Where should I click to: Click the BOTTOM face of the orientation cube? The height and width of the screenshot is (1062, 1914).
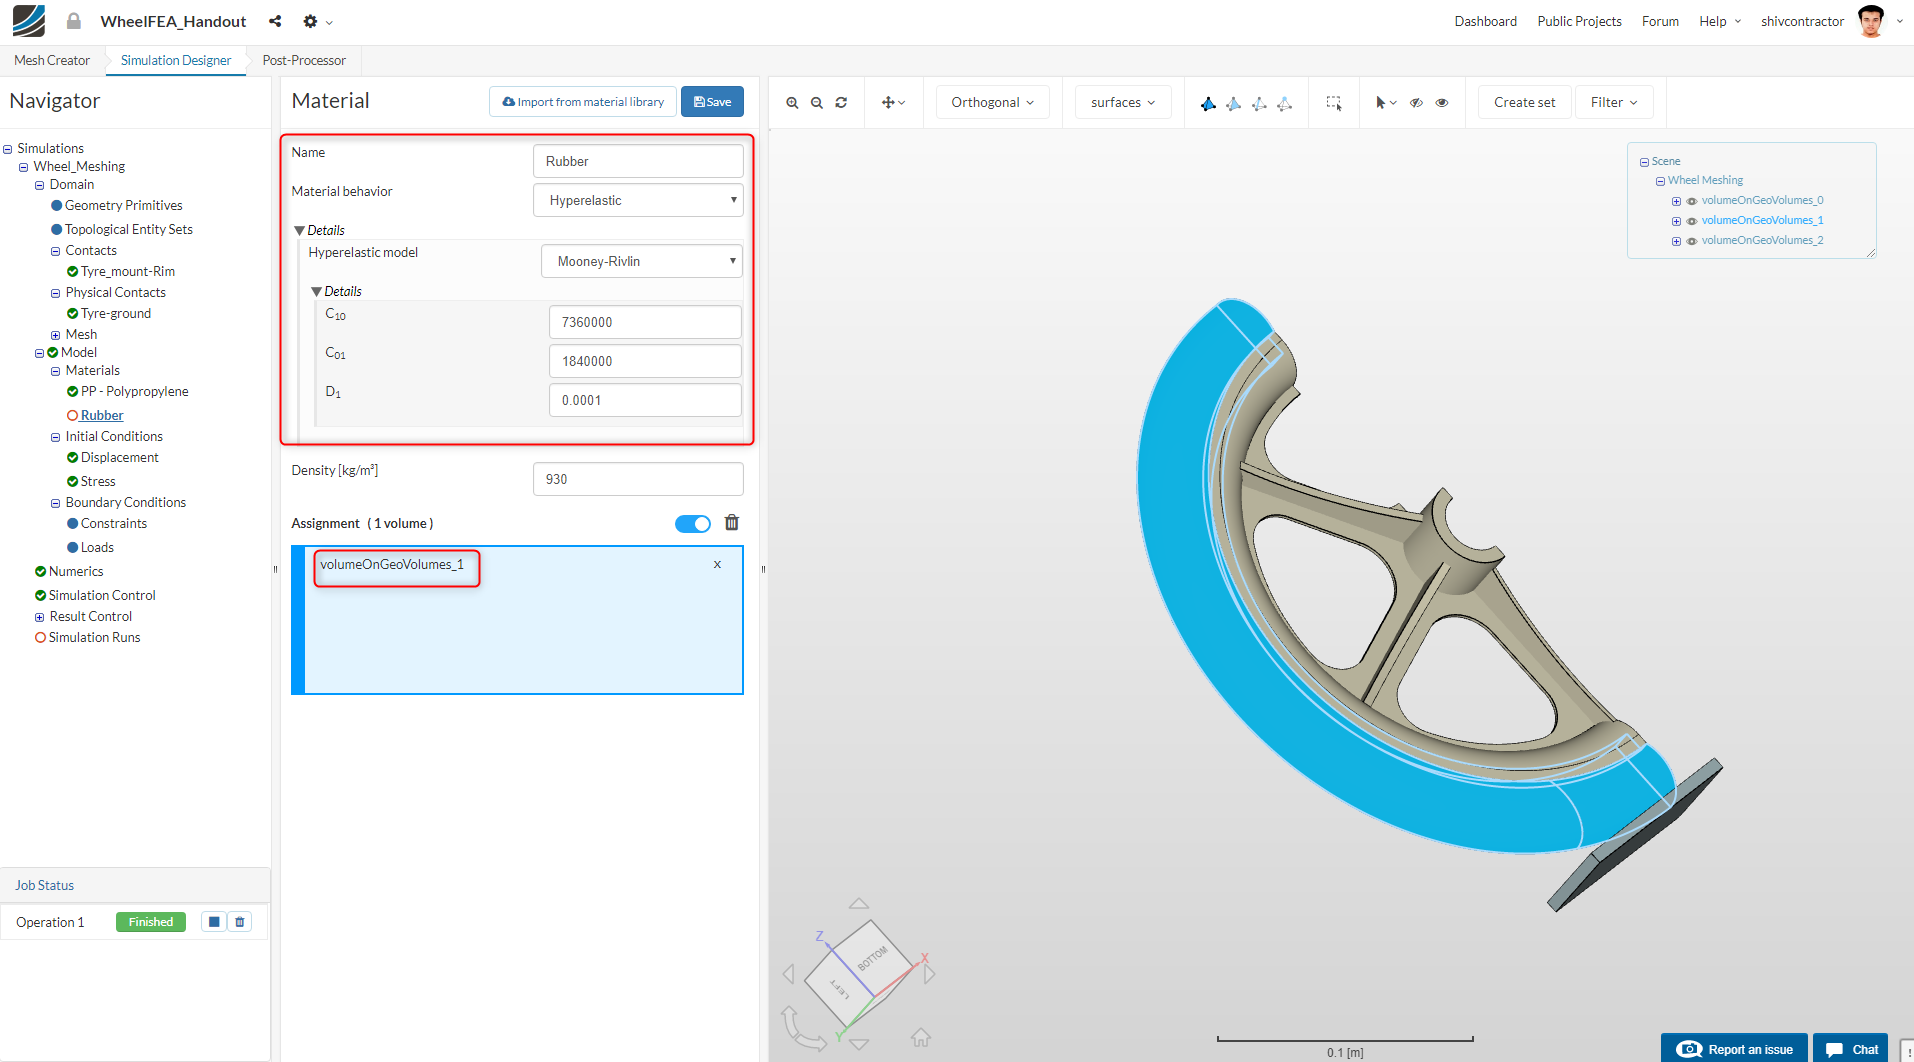[872, 958]
